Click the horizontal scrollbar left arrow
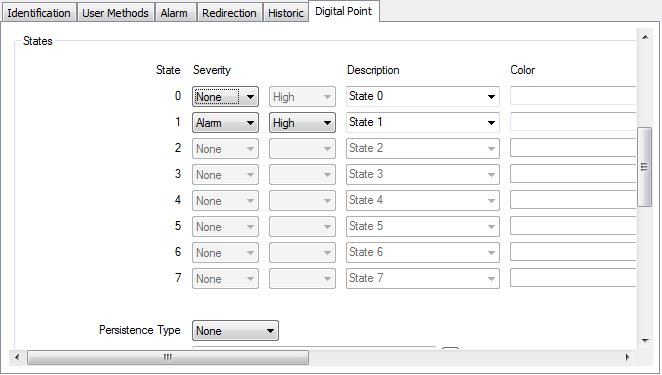The height and width of the screenshot is (375, 662). pos(17,357)
